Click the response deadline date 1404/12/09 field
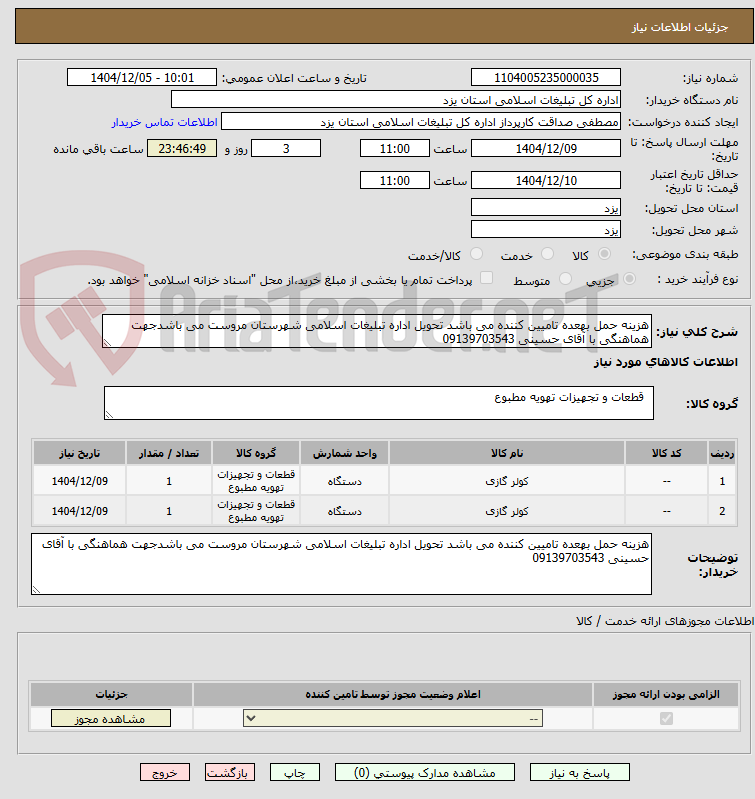The width and height of the screenshot is (755, 799). (x=546, y=149)
